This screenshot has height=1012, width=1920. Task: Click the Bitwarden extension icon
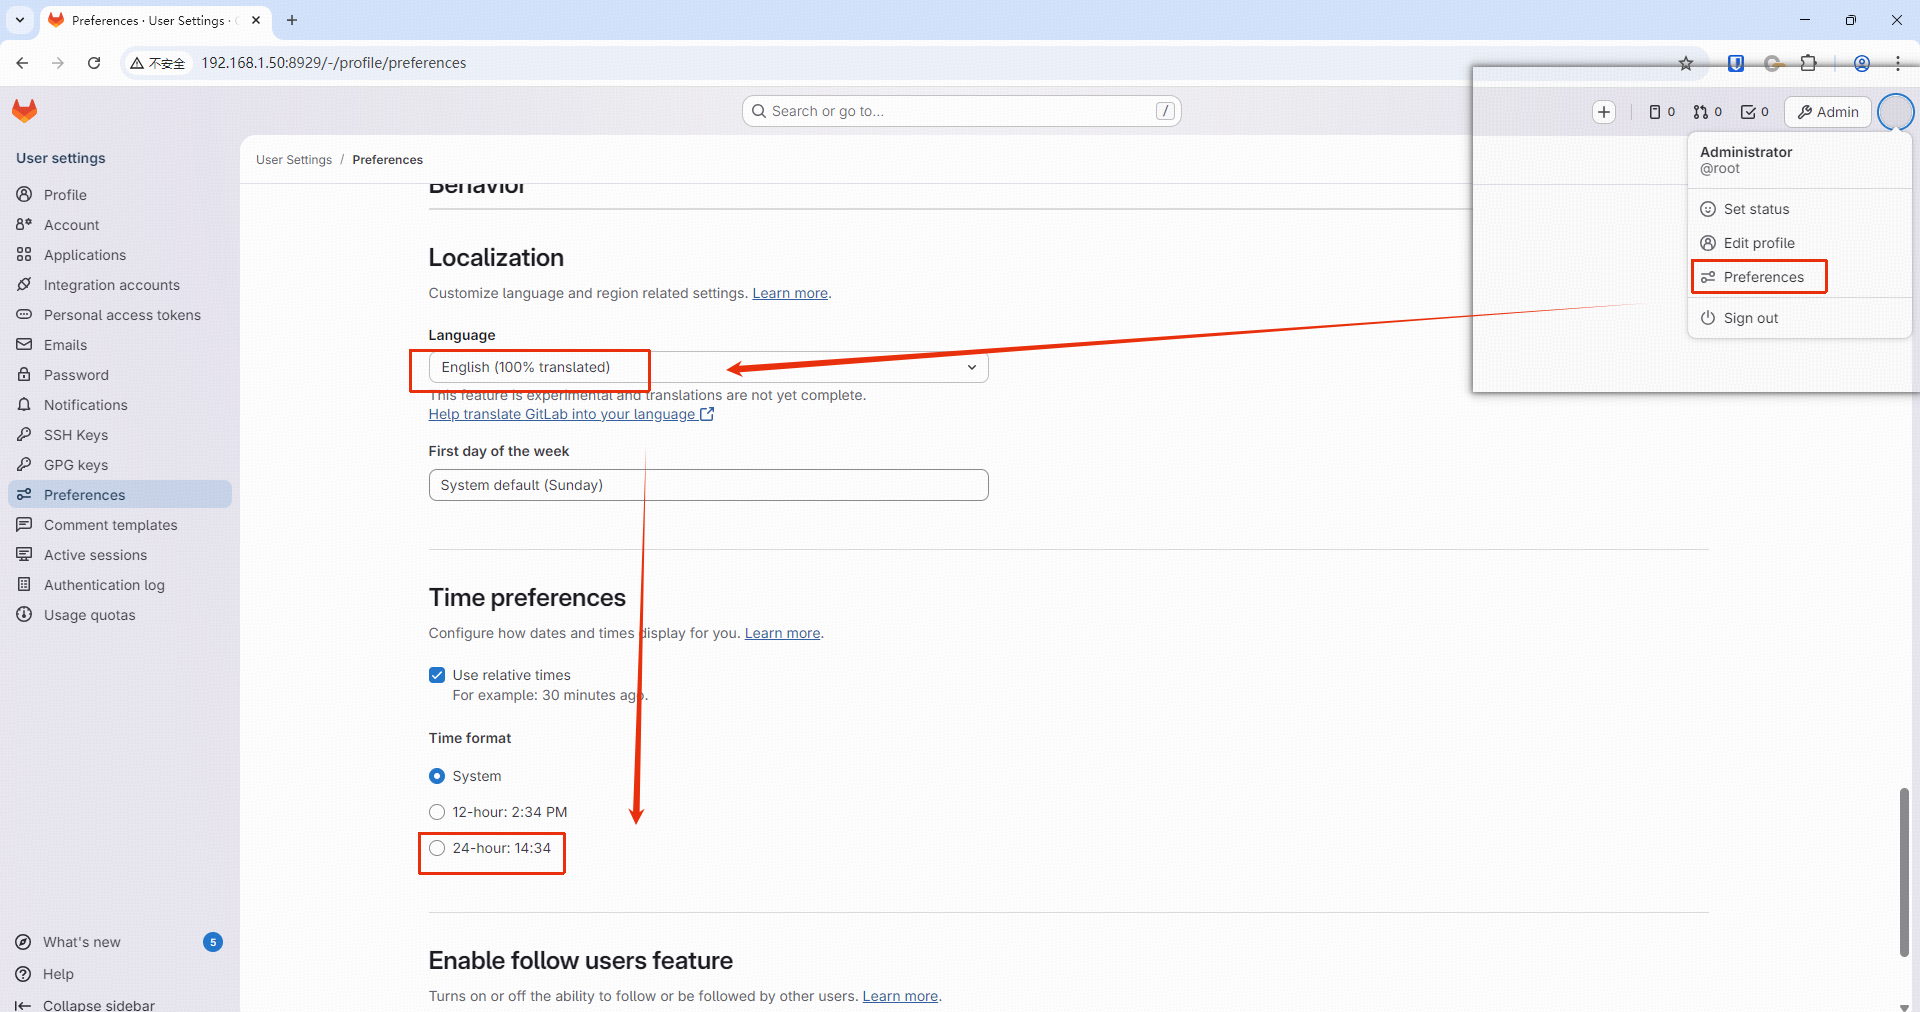tap(1736, 63)
